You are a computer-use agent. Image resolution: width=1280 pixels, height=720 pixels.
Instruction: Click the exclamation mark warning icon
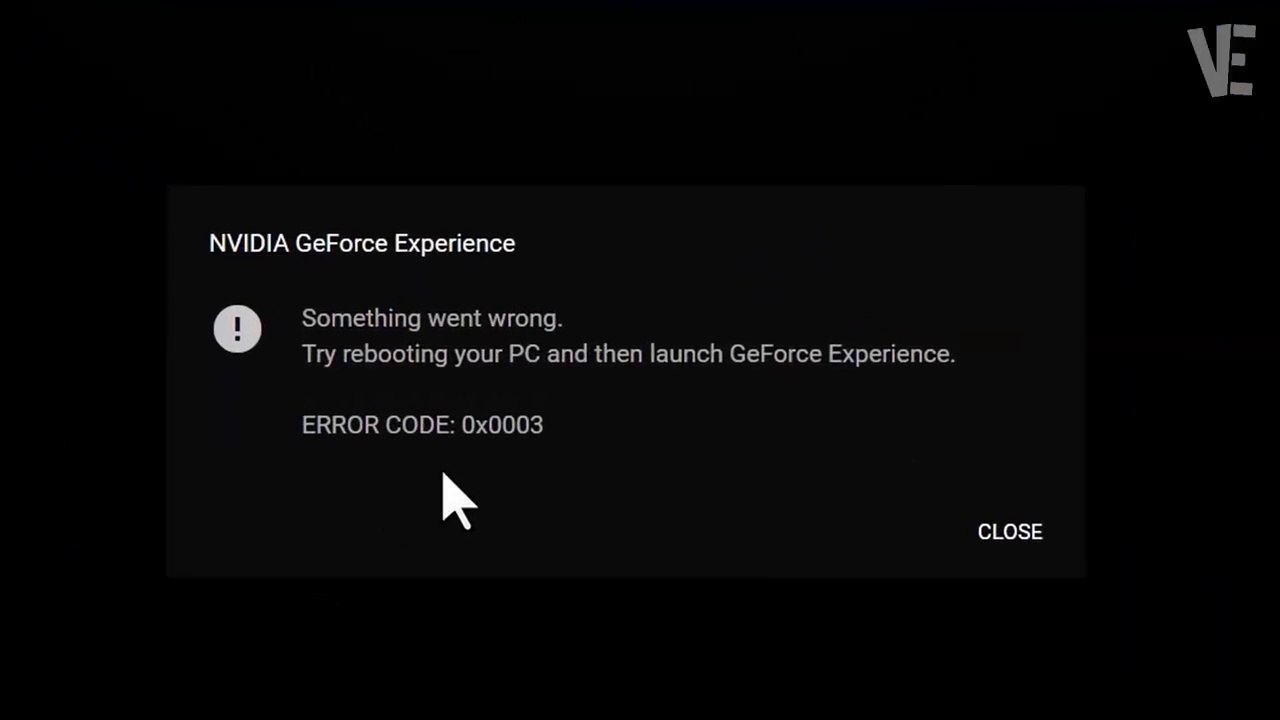(237, 328)
